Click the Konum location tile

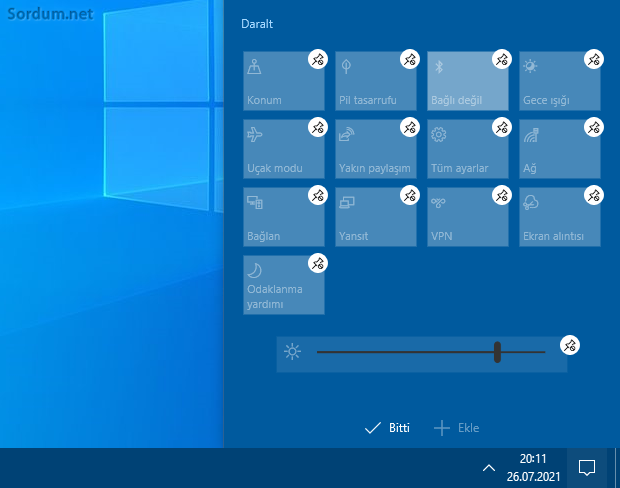point(284,81)
